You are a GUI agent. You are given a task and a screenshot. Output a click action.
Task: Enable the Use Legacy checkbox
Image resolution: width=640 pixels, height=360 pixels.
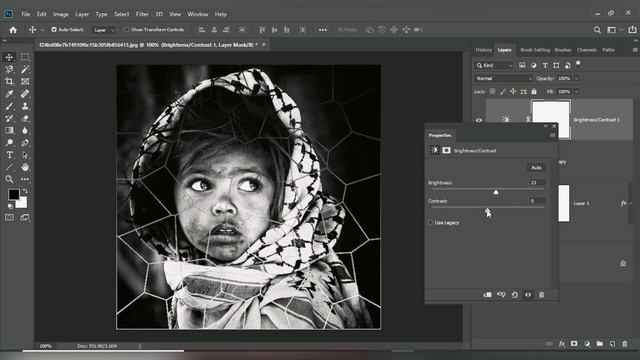pos(430,223)
